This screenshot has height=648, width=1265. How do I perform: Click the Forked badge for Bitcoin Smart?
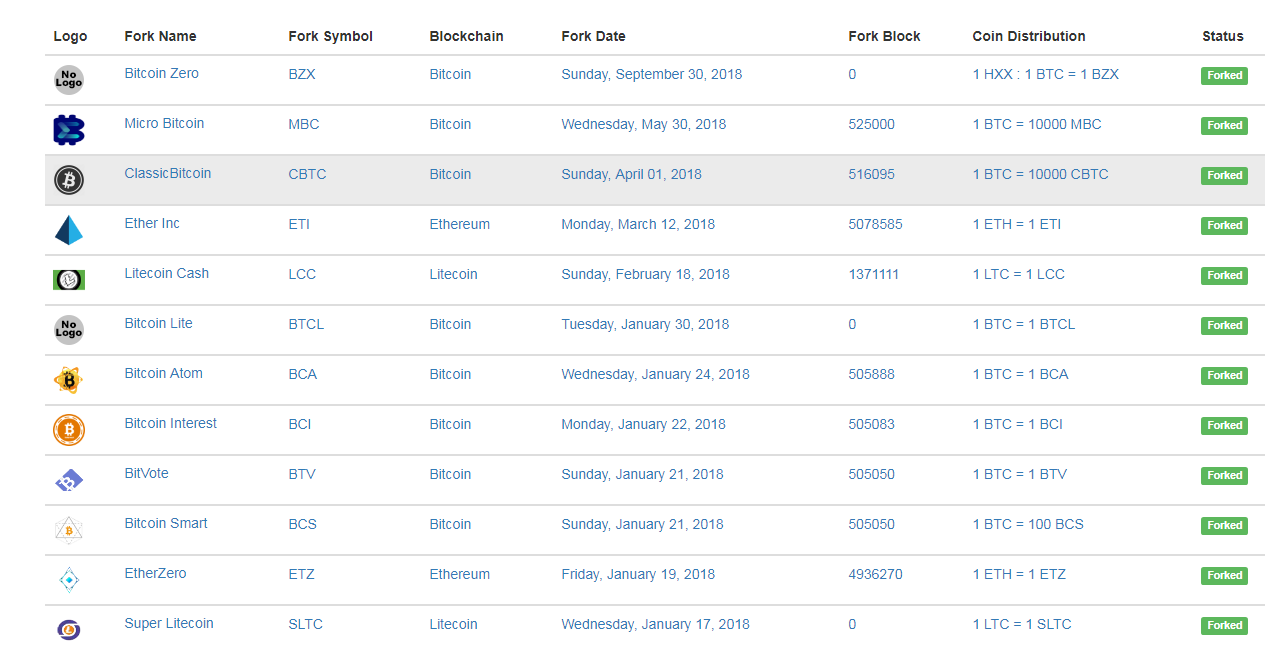click(1224, 525)
